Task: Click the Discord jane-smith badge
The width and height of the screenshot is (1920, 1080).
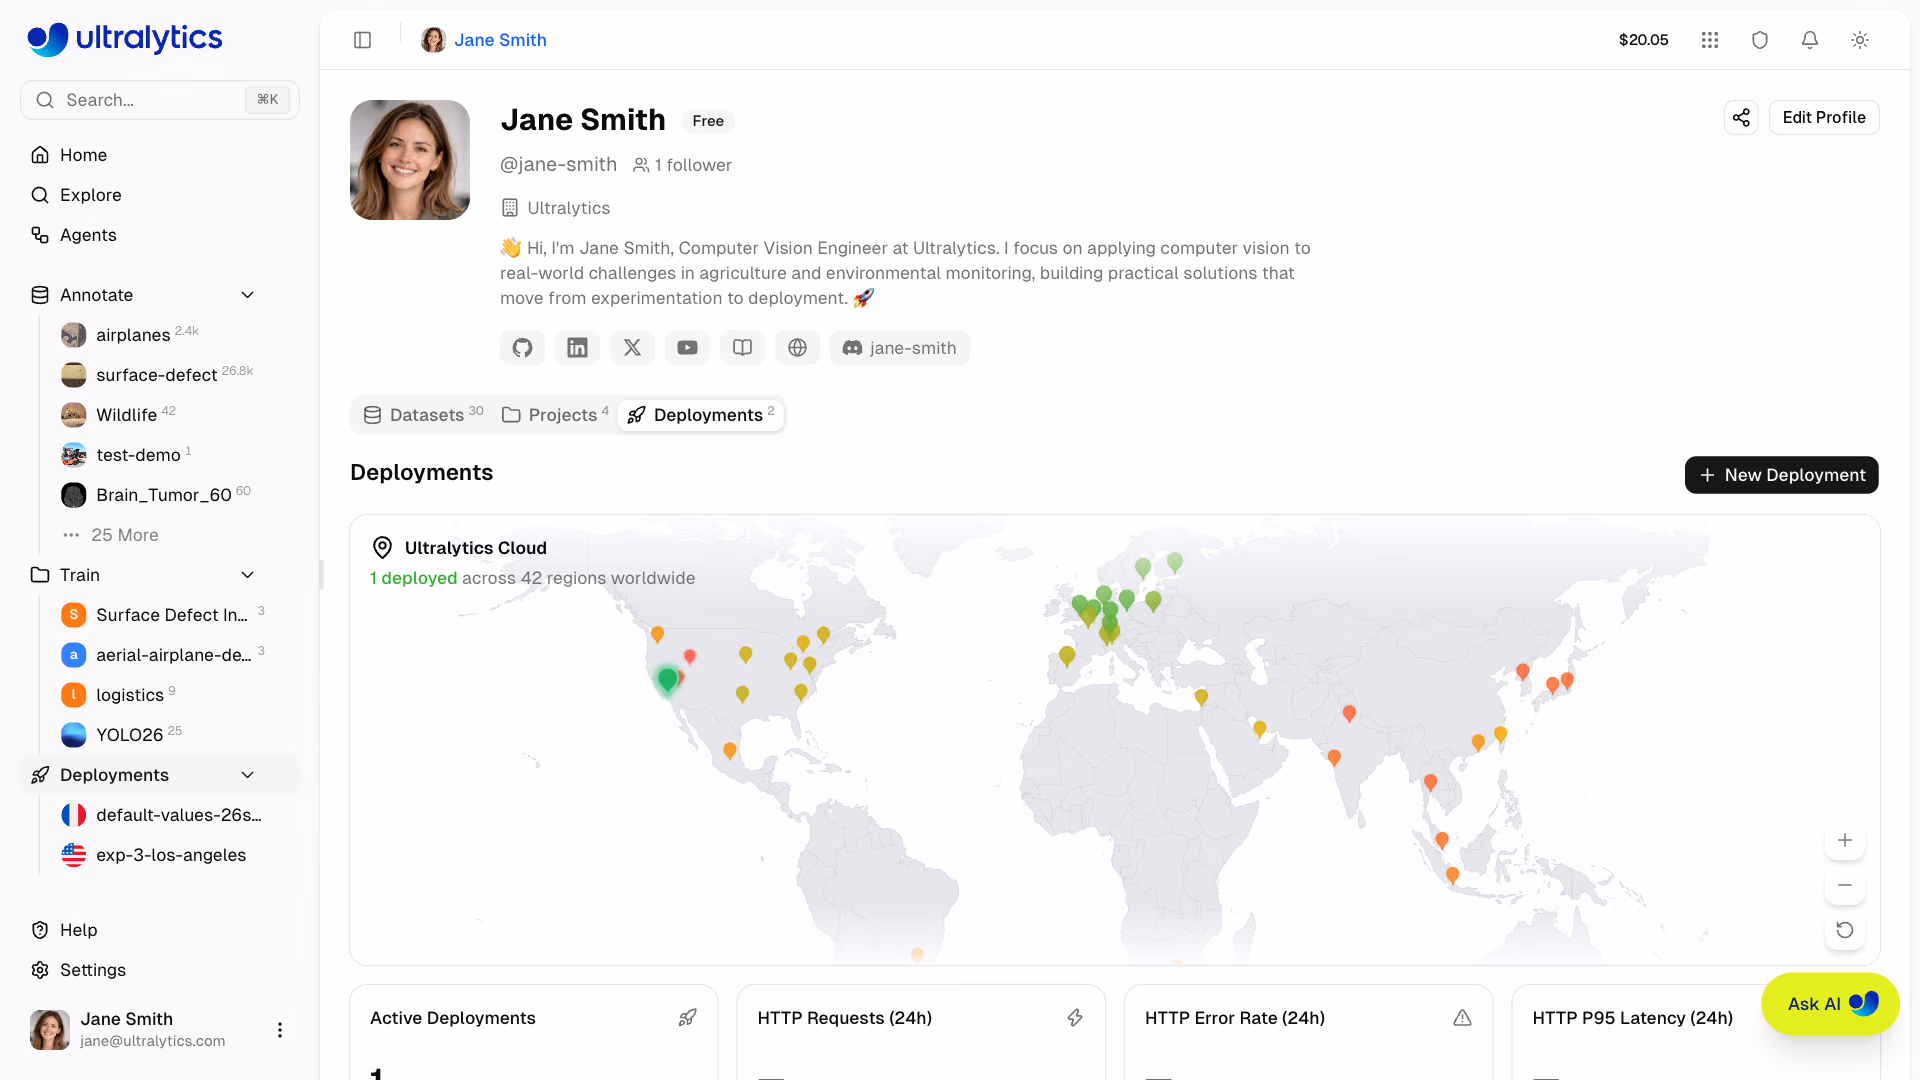Action: point(899,347)
